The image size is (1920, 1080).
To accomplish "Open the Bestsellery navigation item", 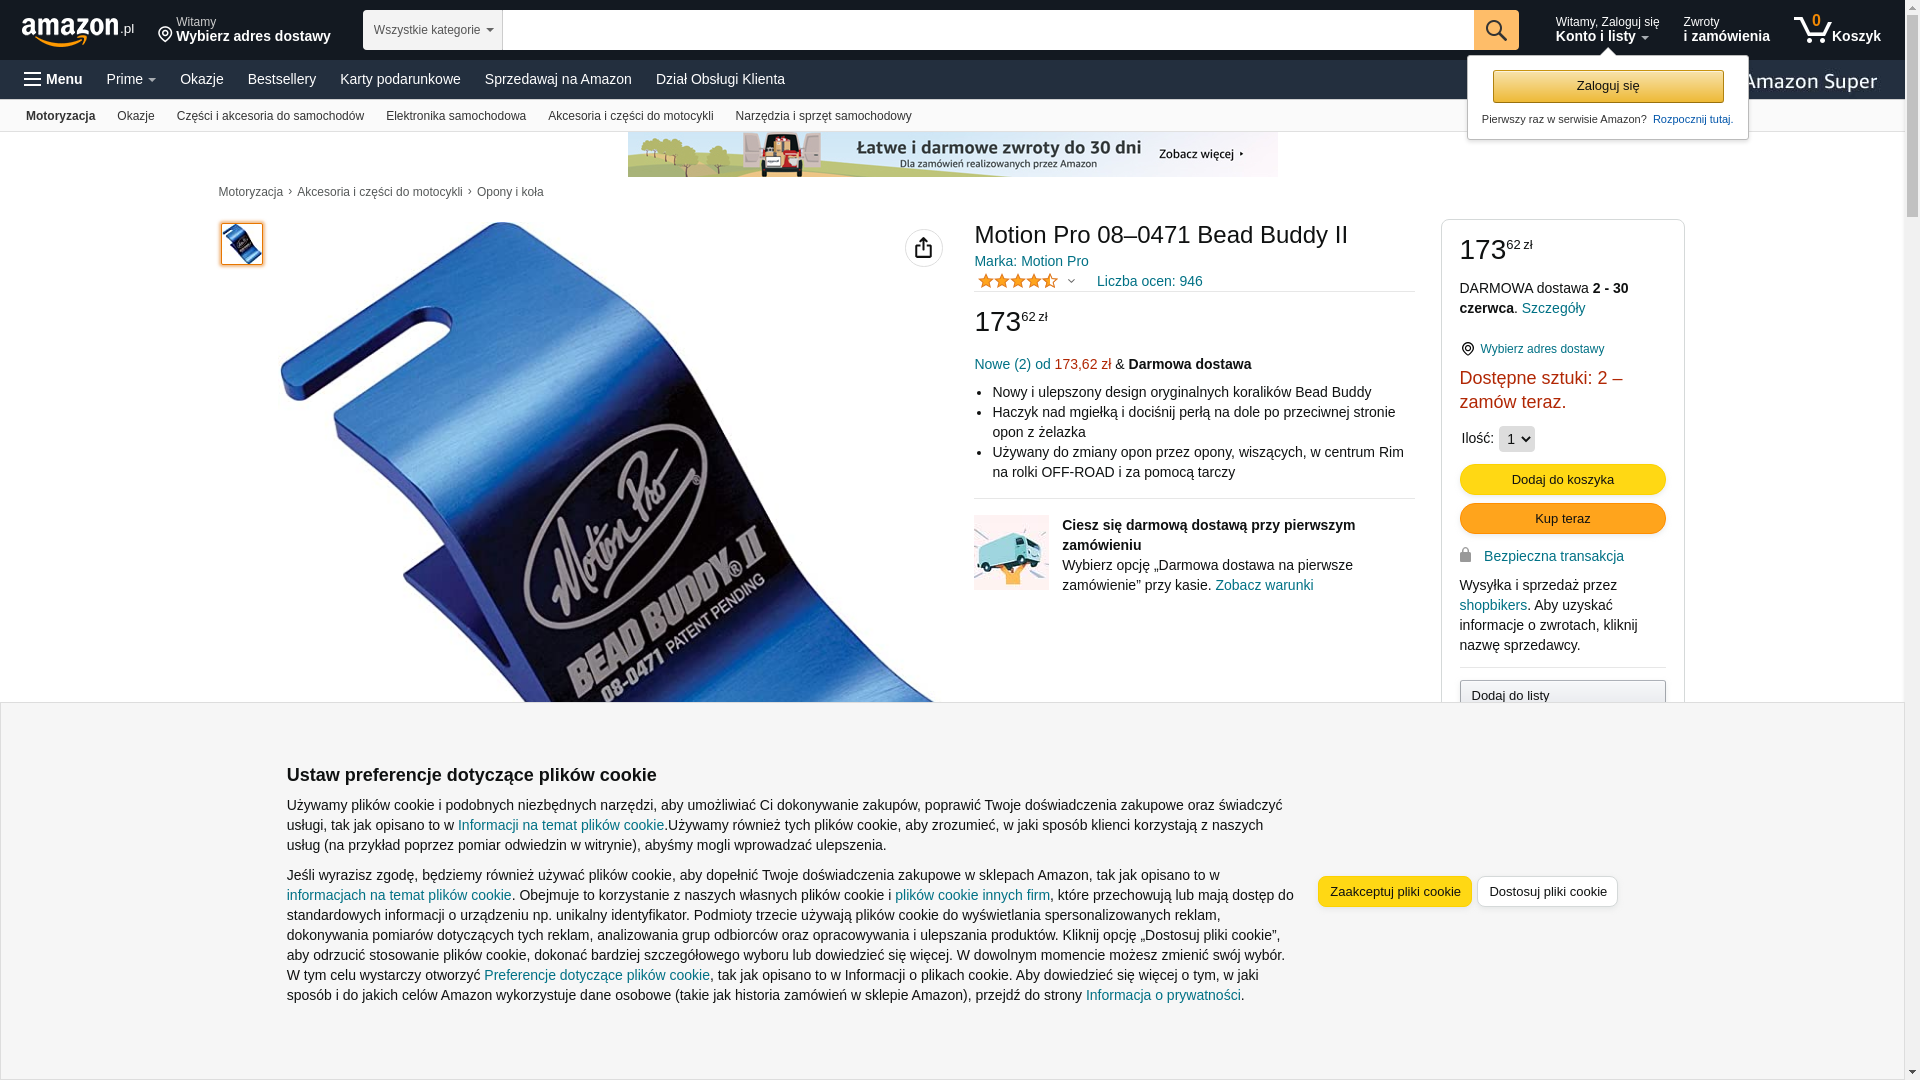I will [x=282, y=79].
